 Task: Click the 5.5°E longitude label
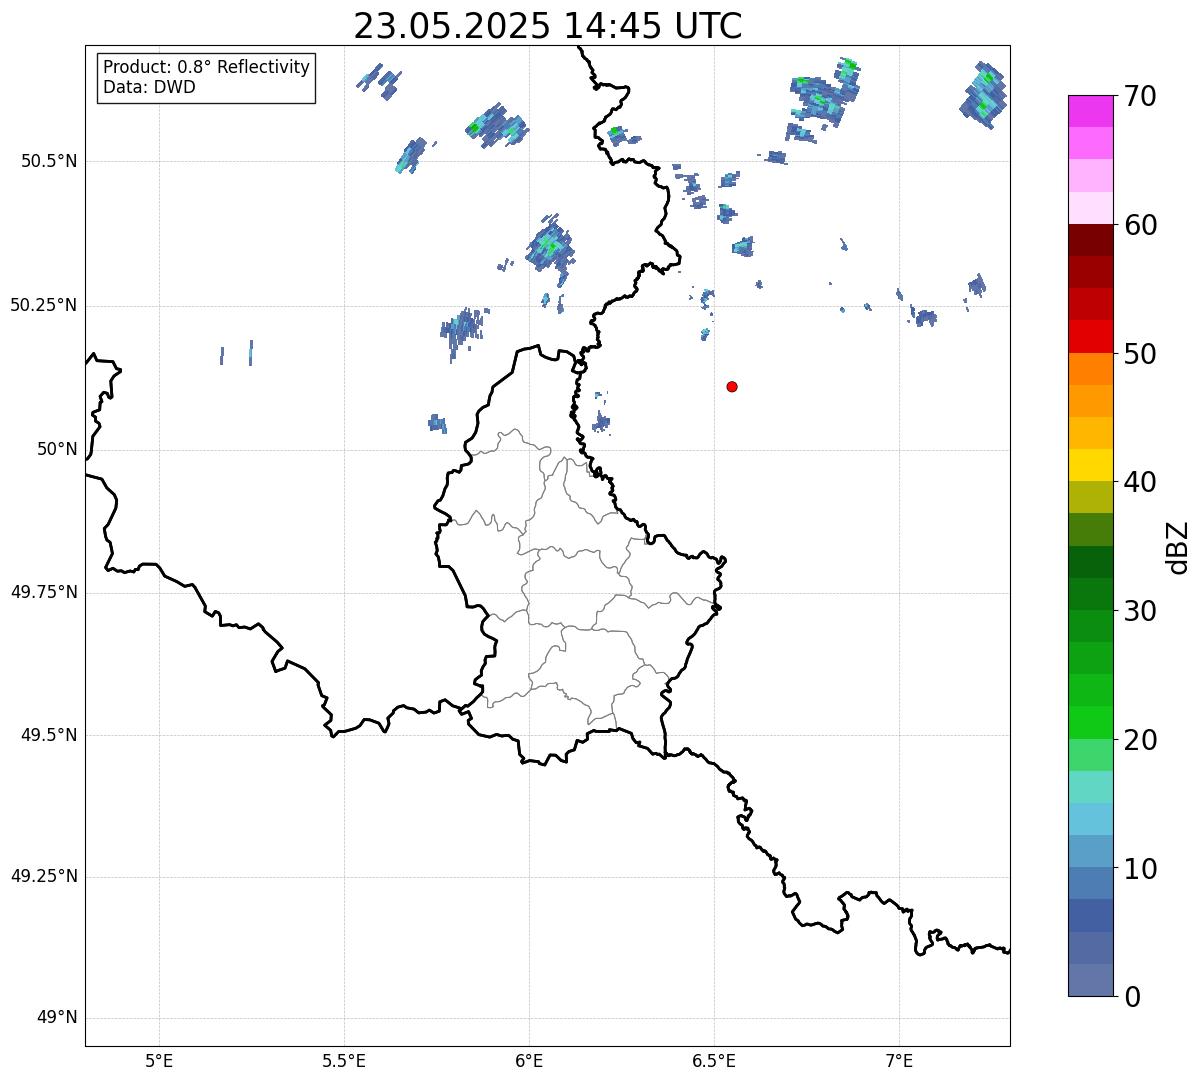[x=344, y=1061]
